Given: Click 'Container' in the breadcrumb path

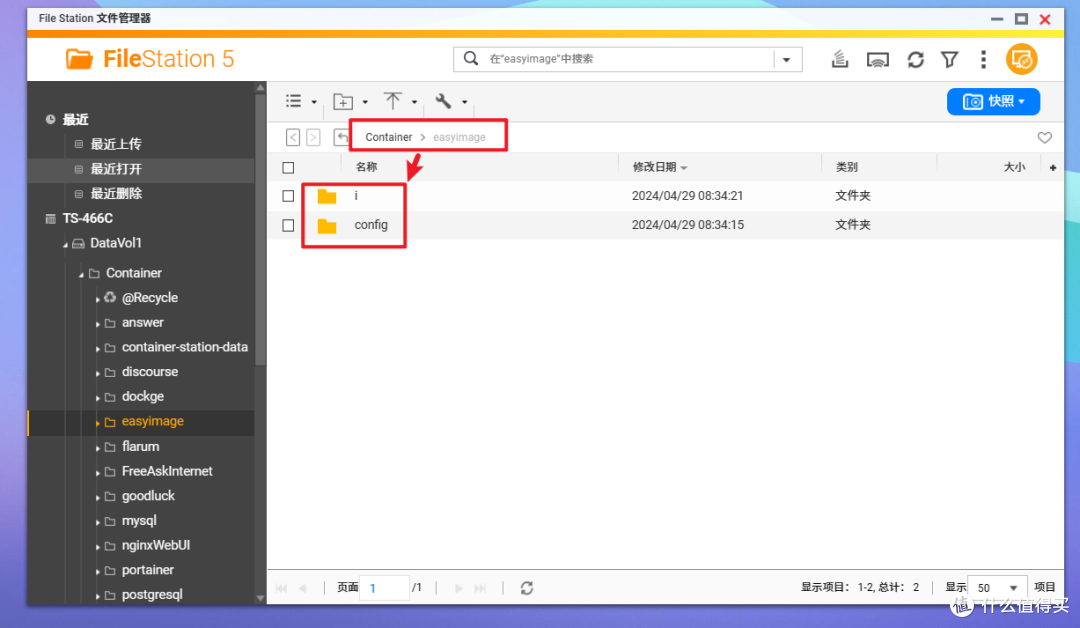Looking at the screenshot, I should [x=388, y=136].
